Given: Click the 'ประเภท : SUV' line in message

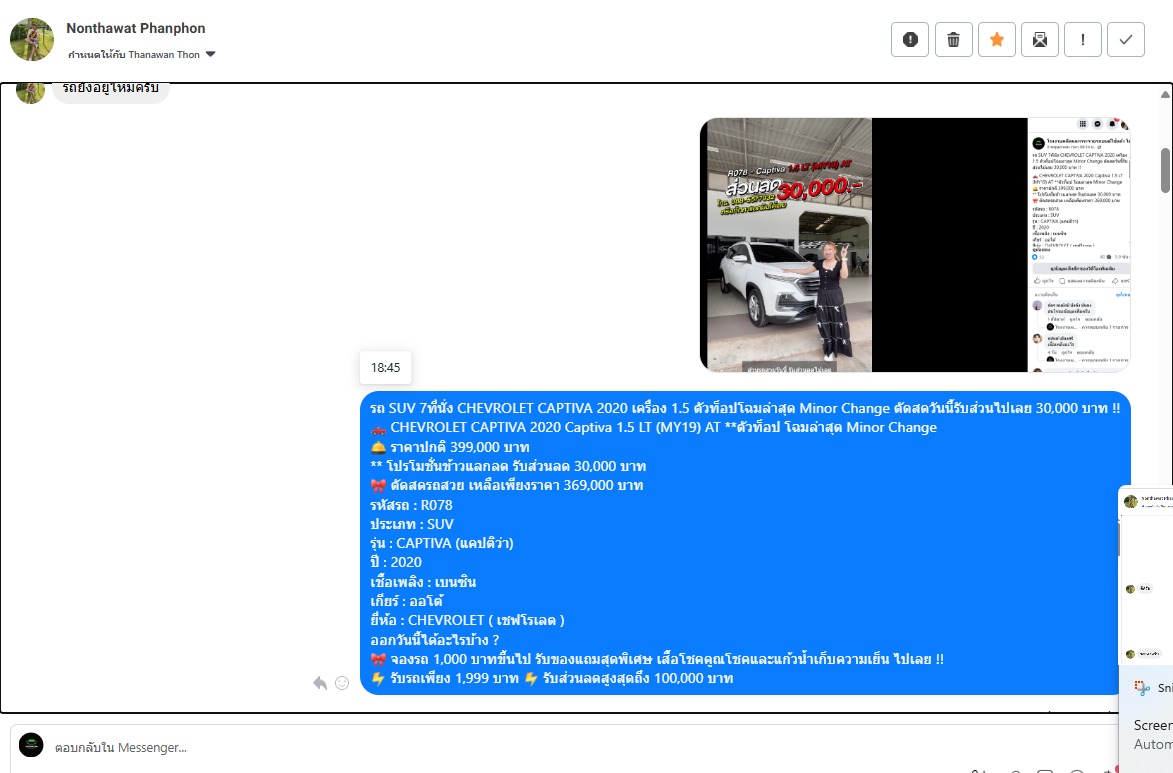Looking at the screenshot, I should click(x=412, y=524).
